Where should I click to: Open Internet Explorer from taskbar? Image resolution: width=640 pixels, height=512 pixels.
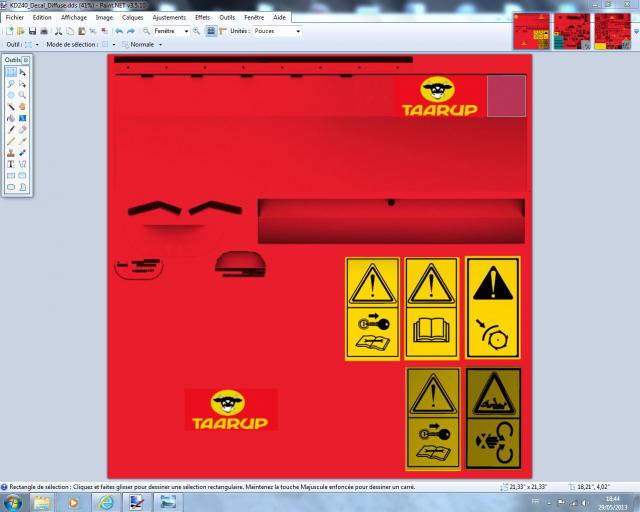click(105, 503)
